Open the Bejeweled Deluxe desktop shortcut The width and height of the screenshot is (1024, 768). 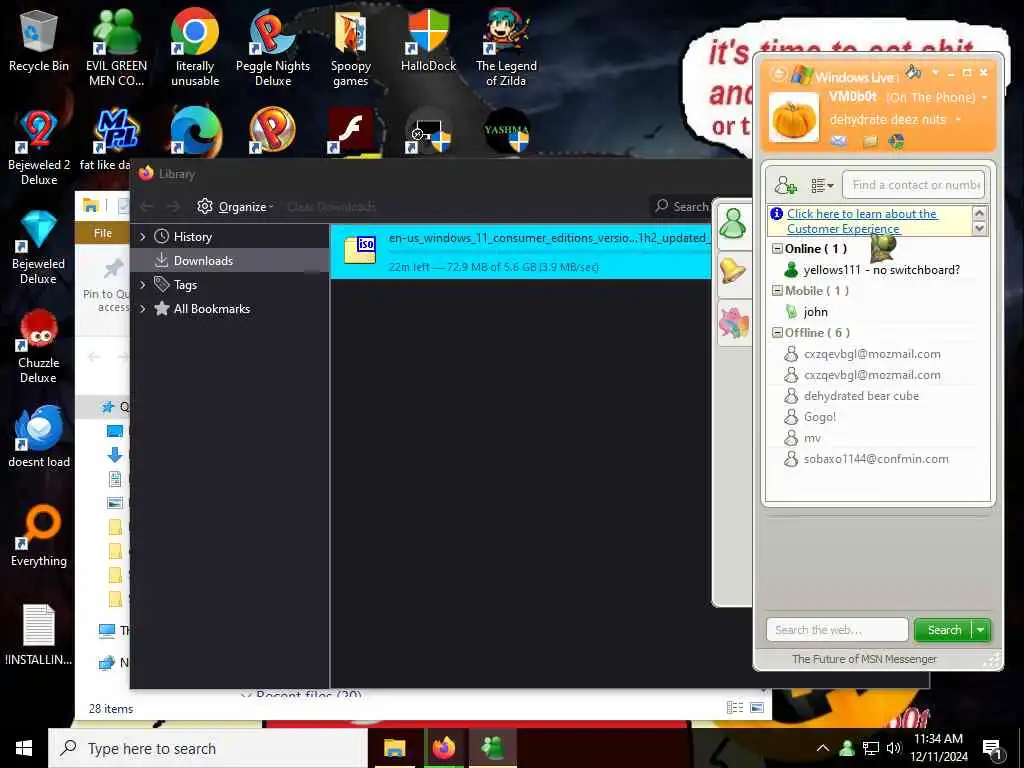39,247
